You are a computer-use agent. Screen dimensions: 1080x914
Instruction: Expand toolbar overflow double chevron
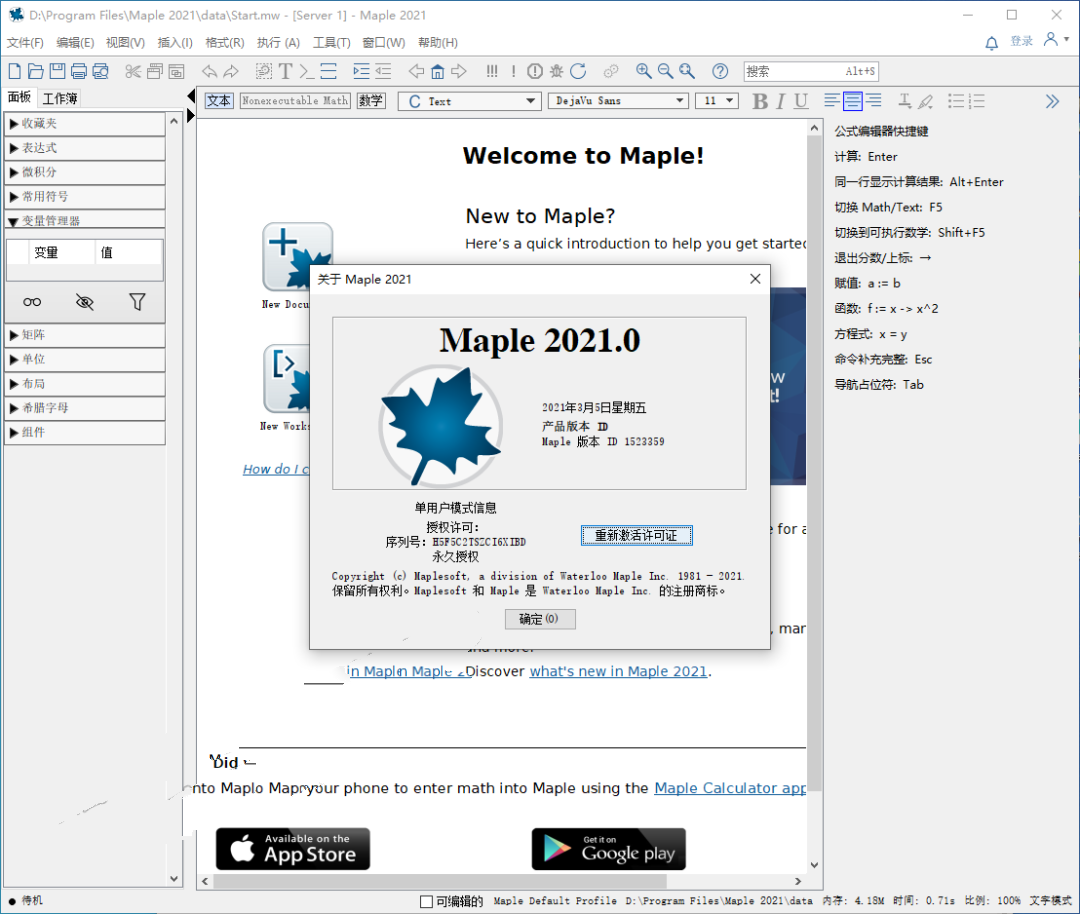click(1052, 101)
